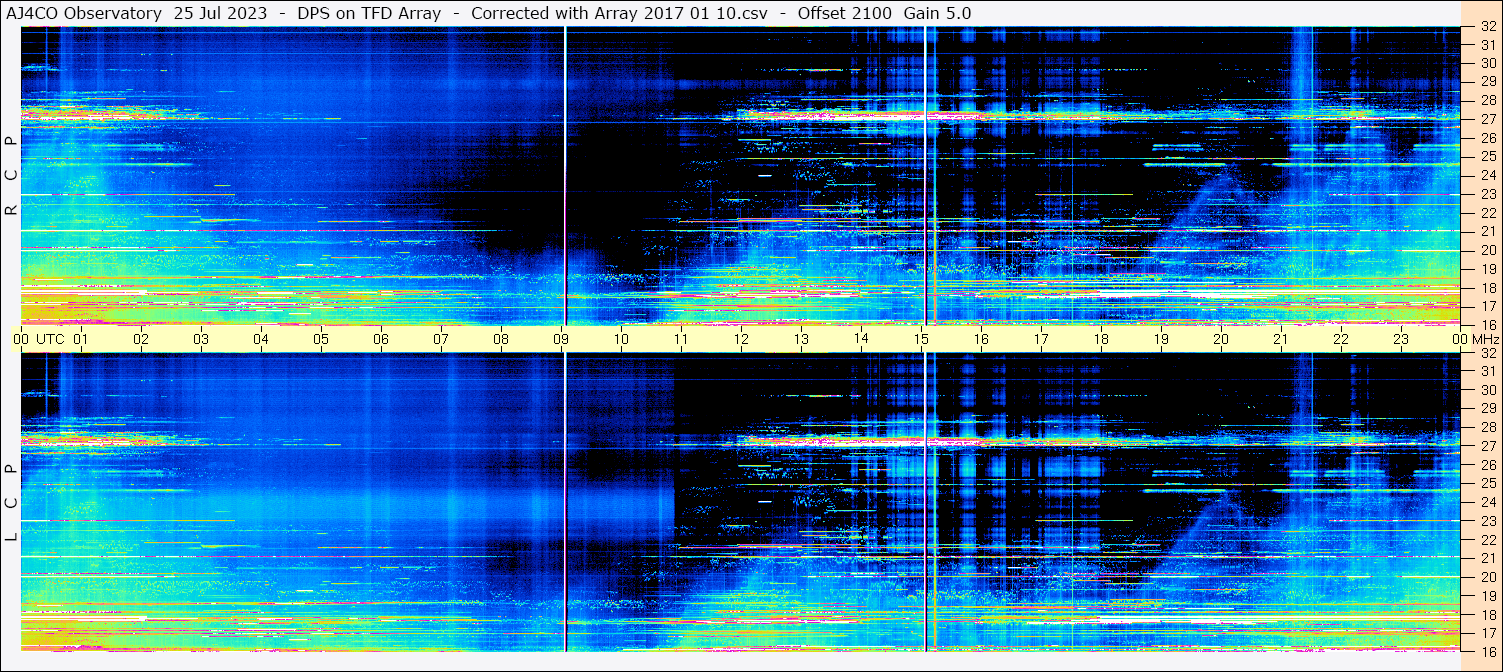The image size is (1503, 672).
Task: Click the L C P panel label
Action: point(11,504)
